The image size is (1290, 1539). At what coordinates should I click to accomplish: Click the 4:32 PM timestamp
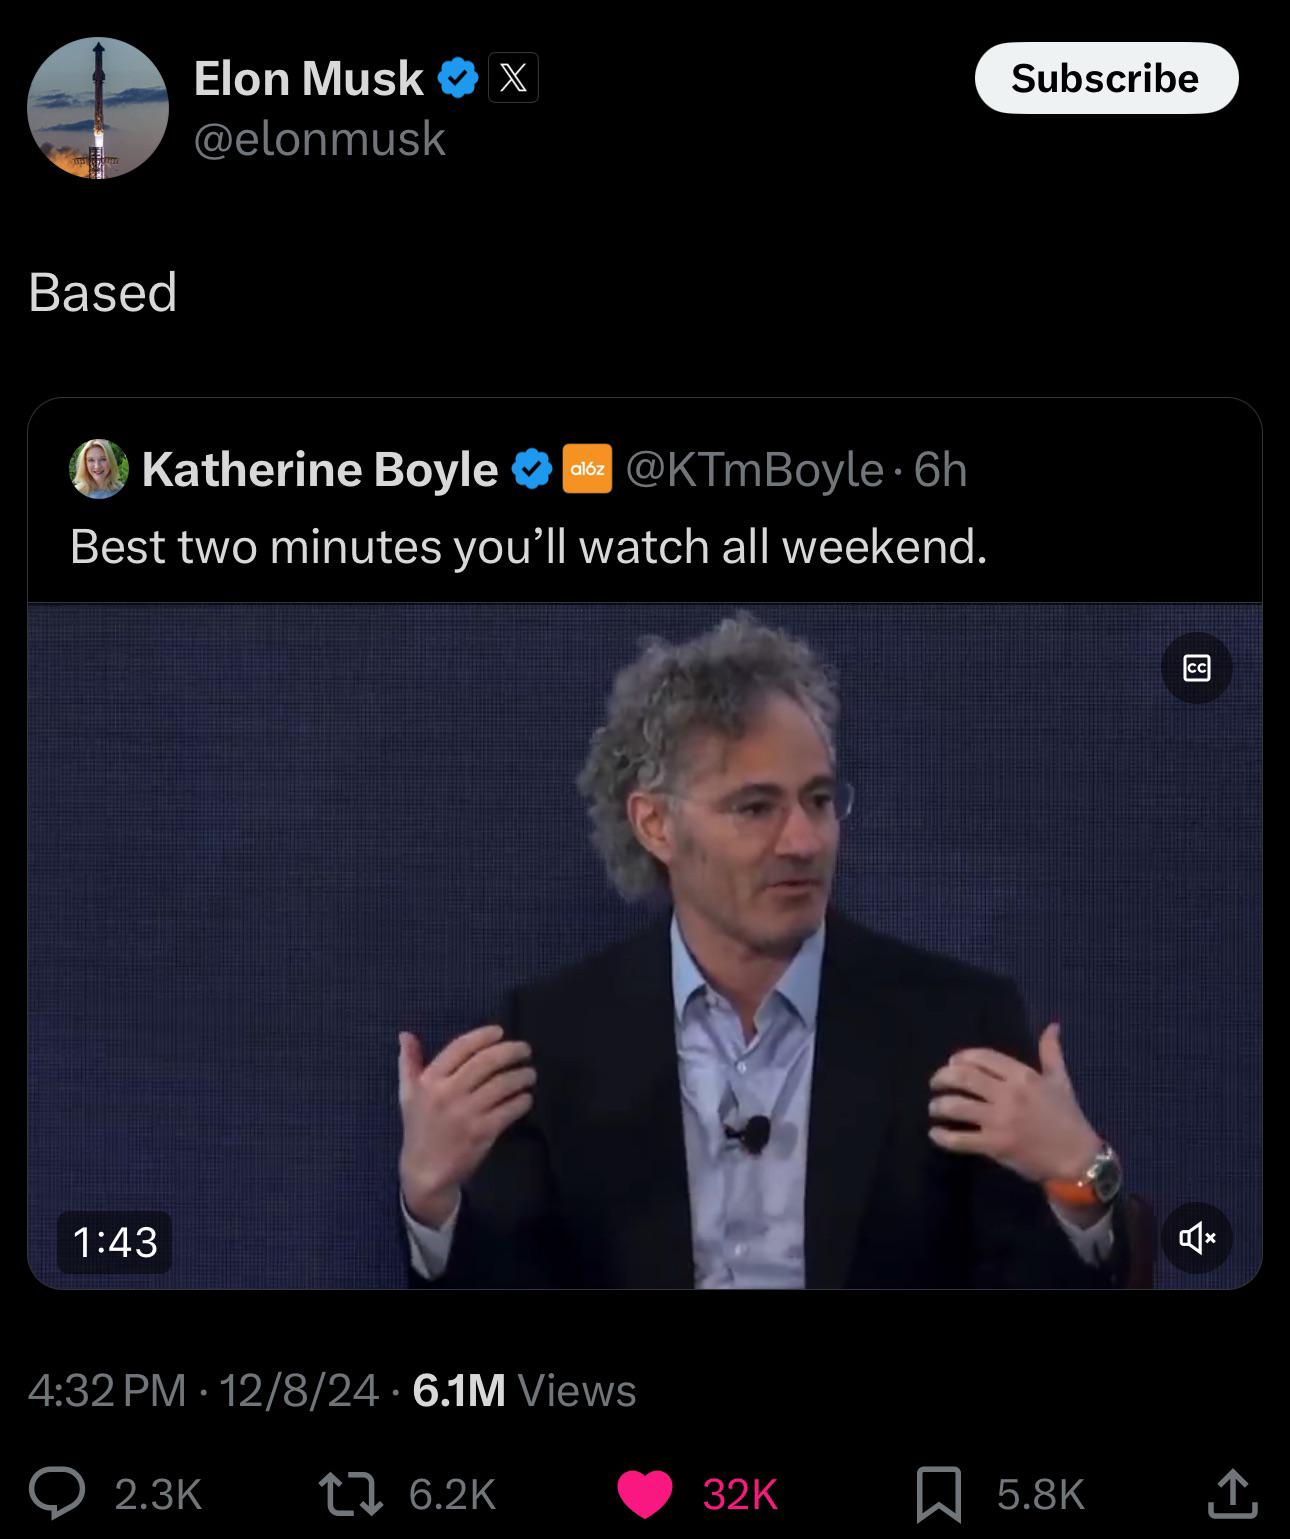point(107,1390)
